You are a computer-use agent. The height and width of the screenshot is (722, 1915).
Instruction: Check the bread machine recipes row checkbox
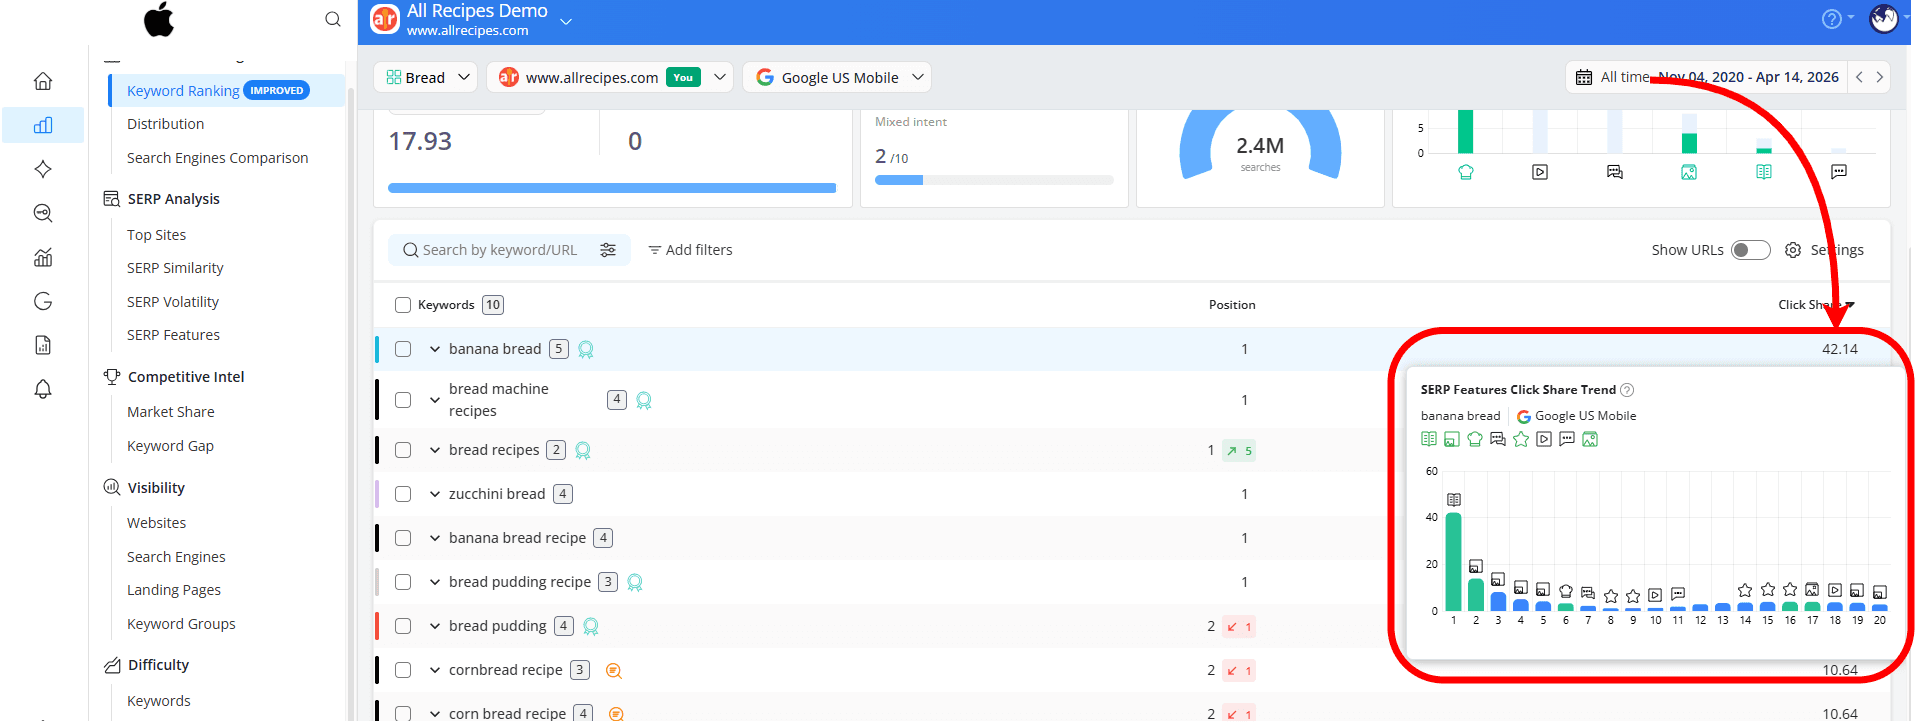[403, 400]
